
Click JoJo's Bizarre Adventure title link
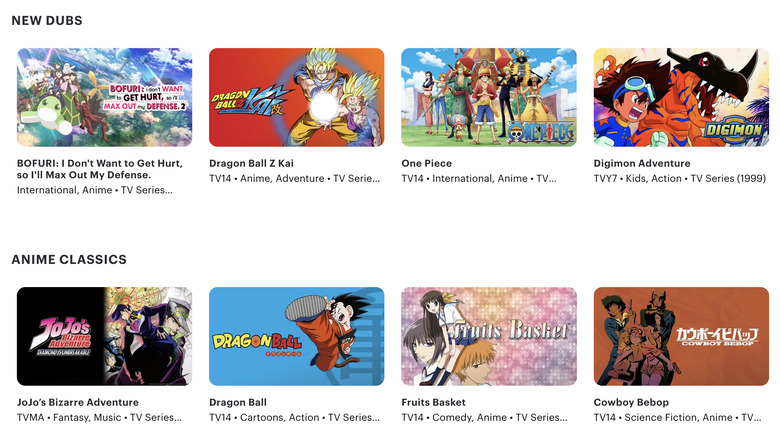(78, 402)
